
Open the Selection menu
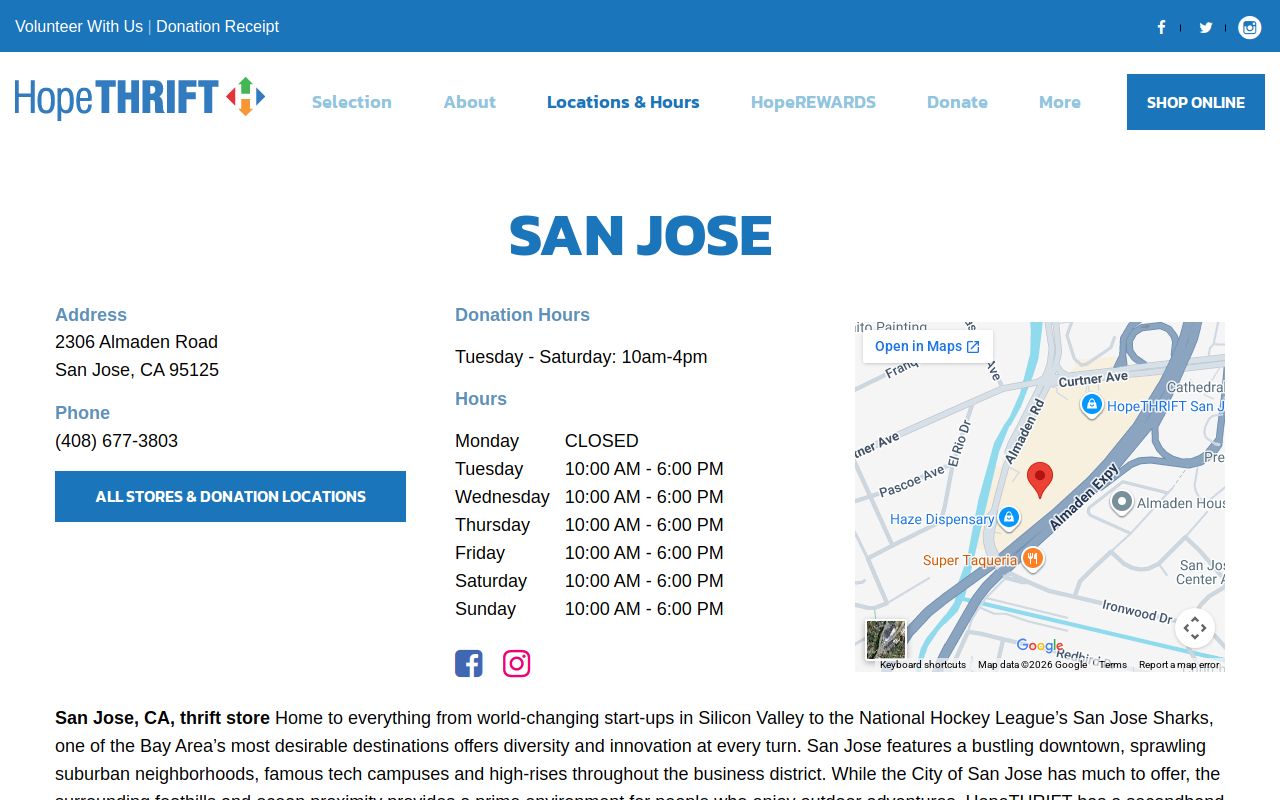click(352, 102)
